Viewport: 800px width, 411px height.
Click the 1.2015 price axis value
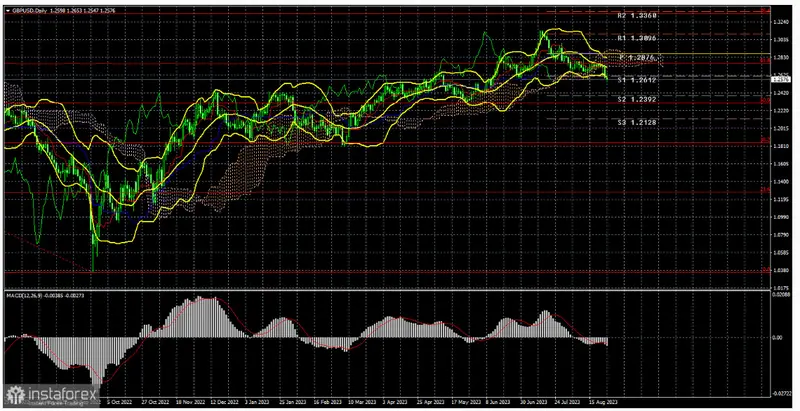781,128
